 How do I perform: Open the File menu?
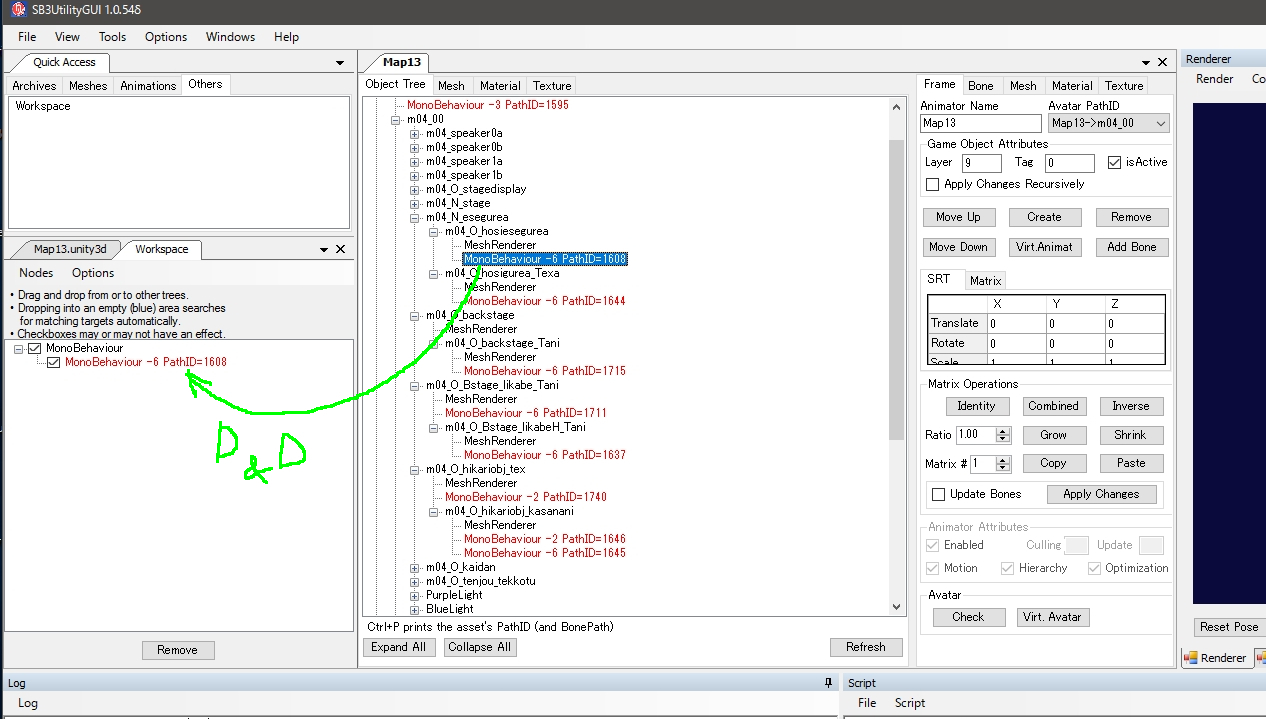pyautogui.click(x=27, y=37)
